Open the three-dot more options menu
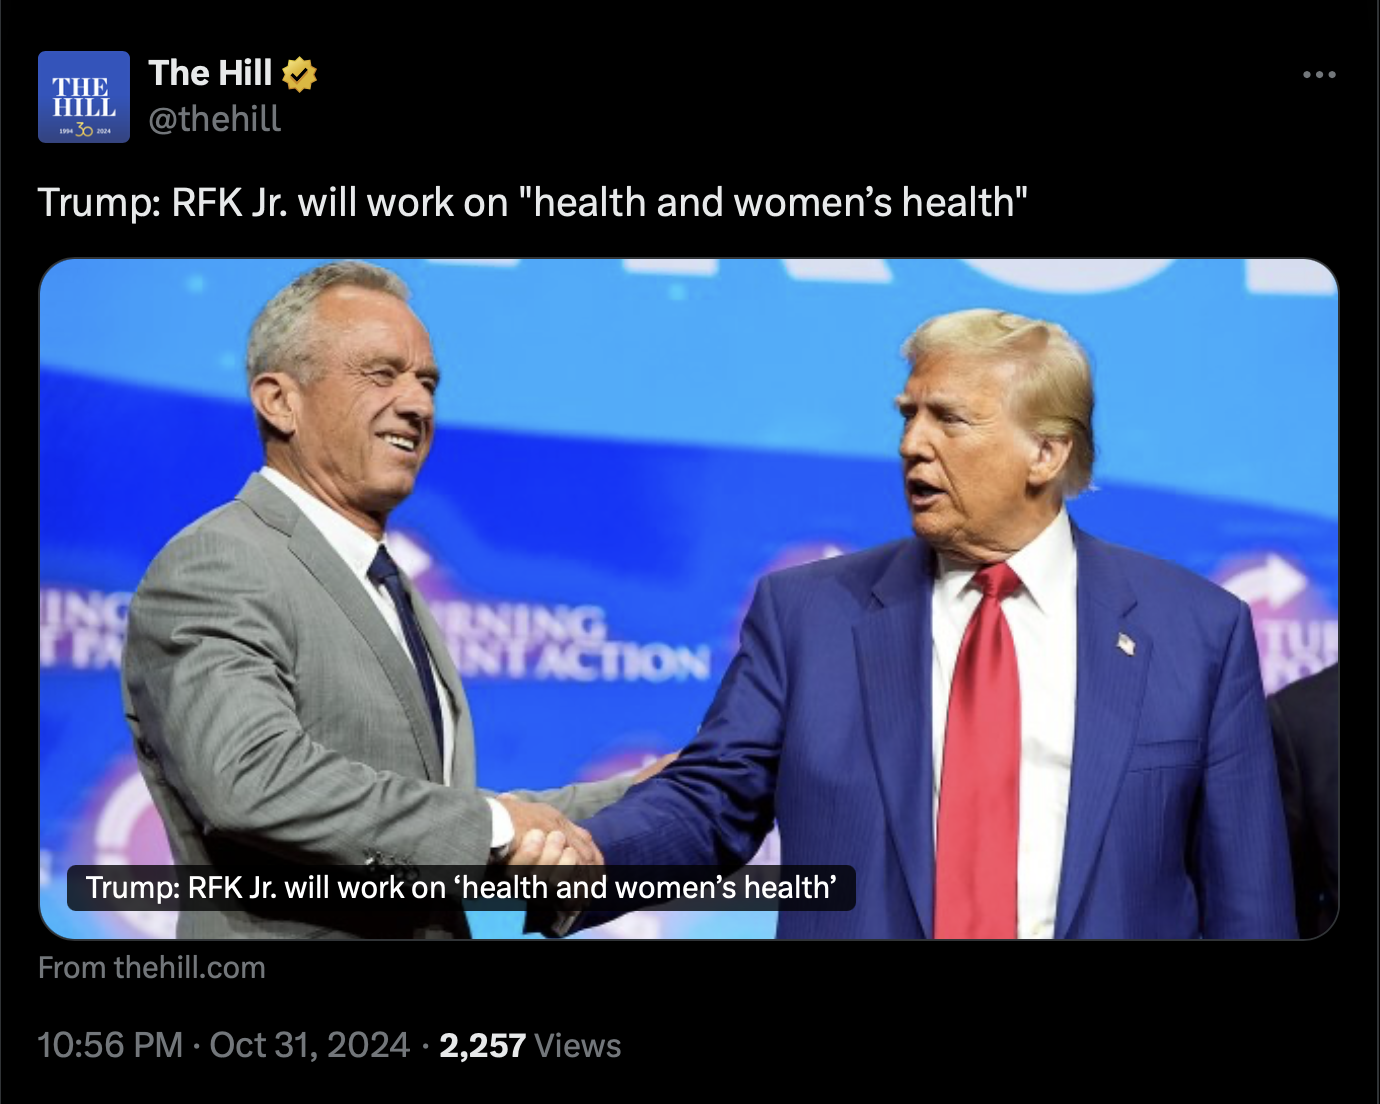1380x1104 pixels. pos(1319,74)
